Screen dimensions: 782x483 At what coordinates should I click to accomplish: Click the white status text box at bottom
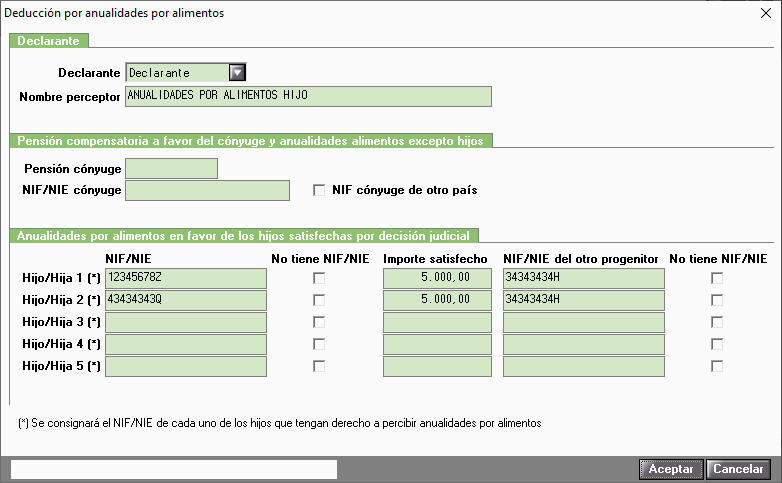174,470
